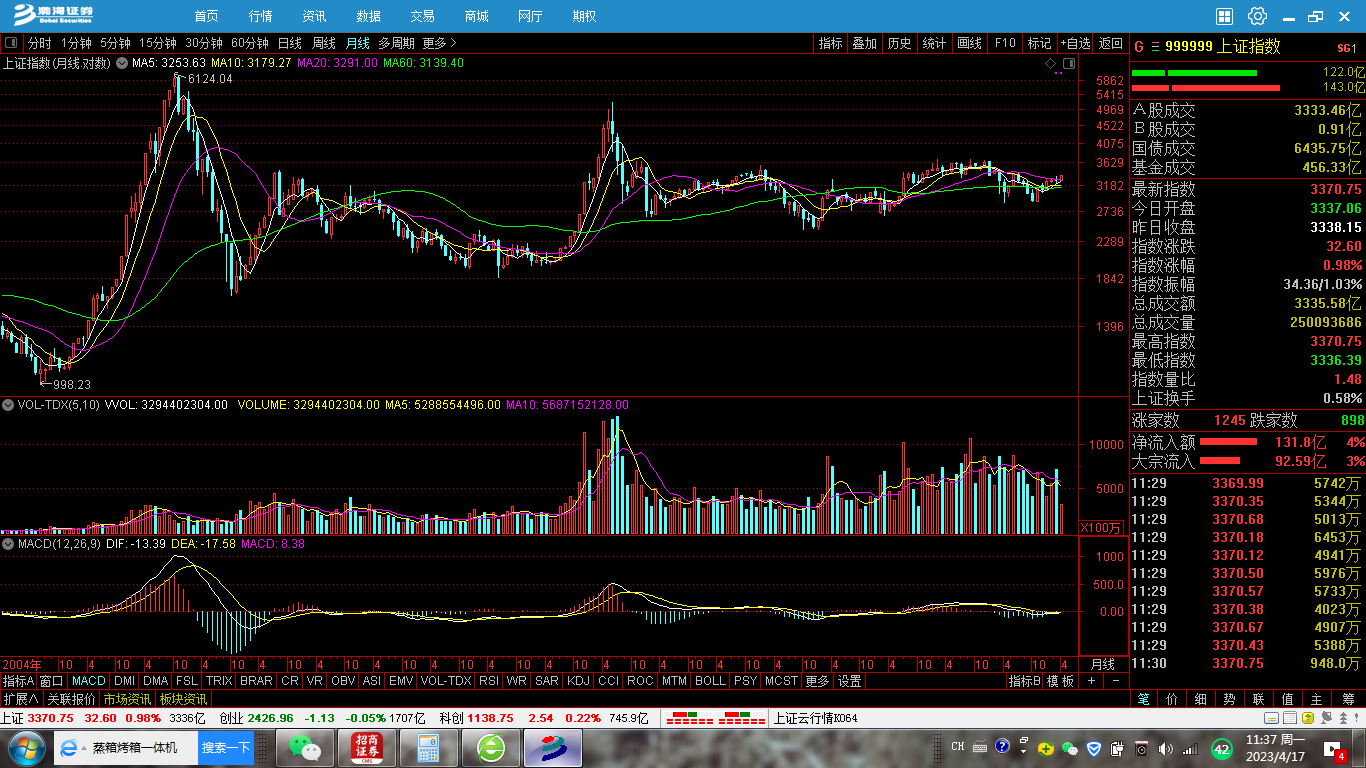Select the DMI indicator tab
The image size is (1366, 768).
(x=125, y=681)
